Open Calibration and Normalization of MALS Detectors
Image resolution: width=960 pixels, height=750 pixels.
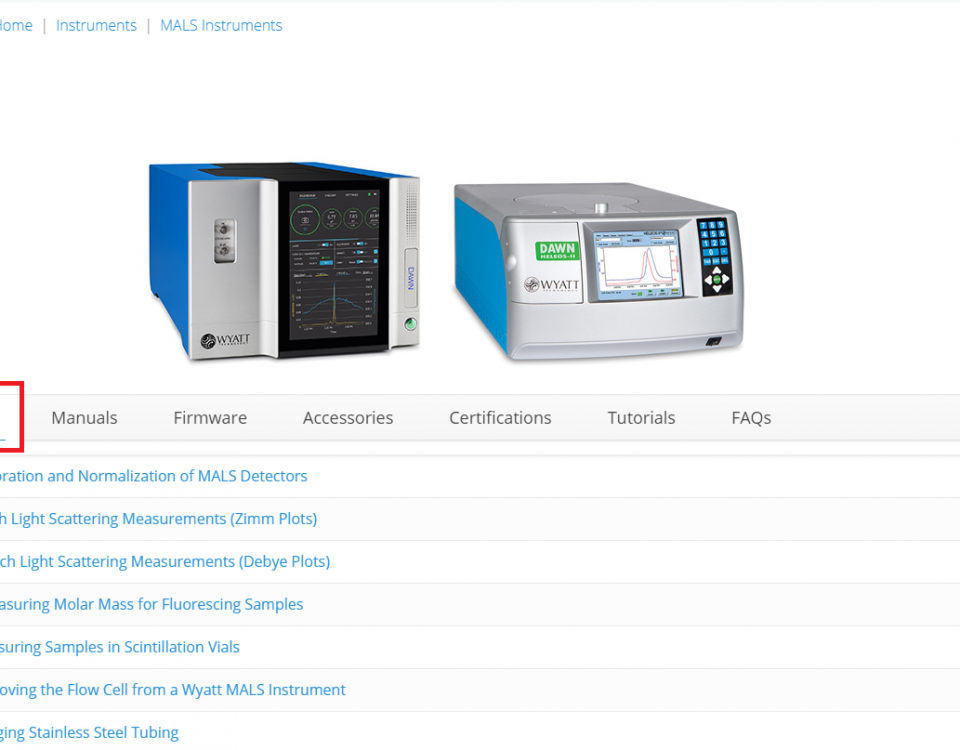click(152, 476)
